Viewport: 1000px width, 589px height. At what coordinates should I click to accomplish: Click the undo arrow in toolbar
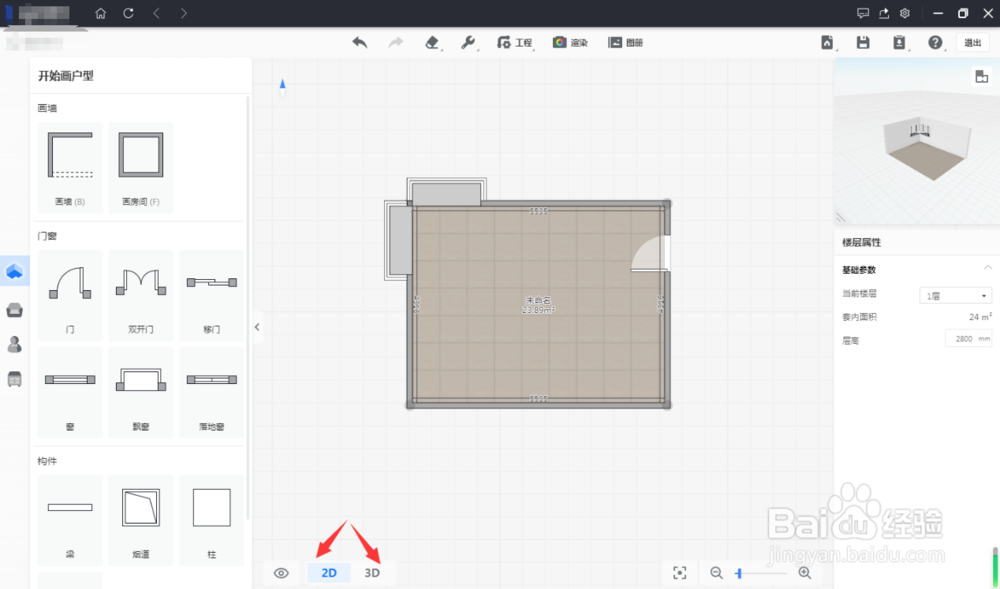coord(360,43)
